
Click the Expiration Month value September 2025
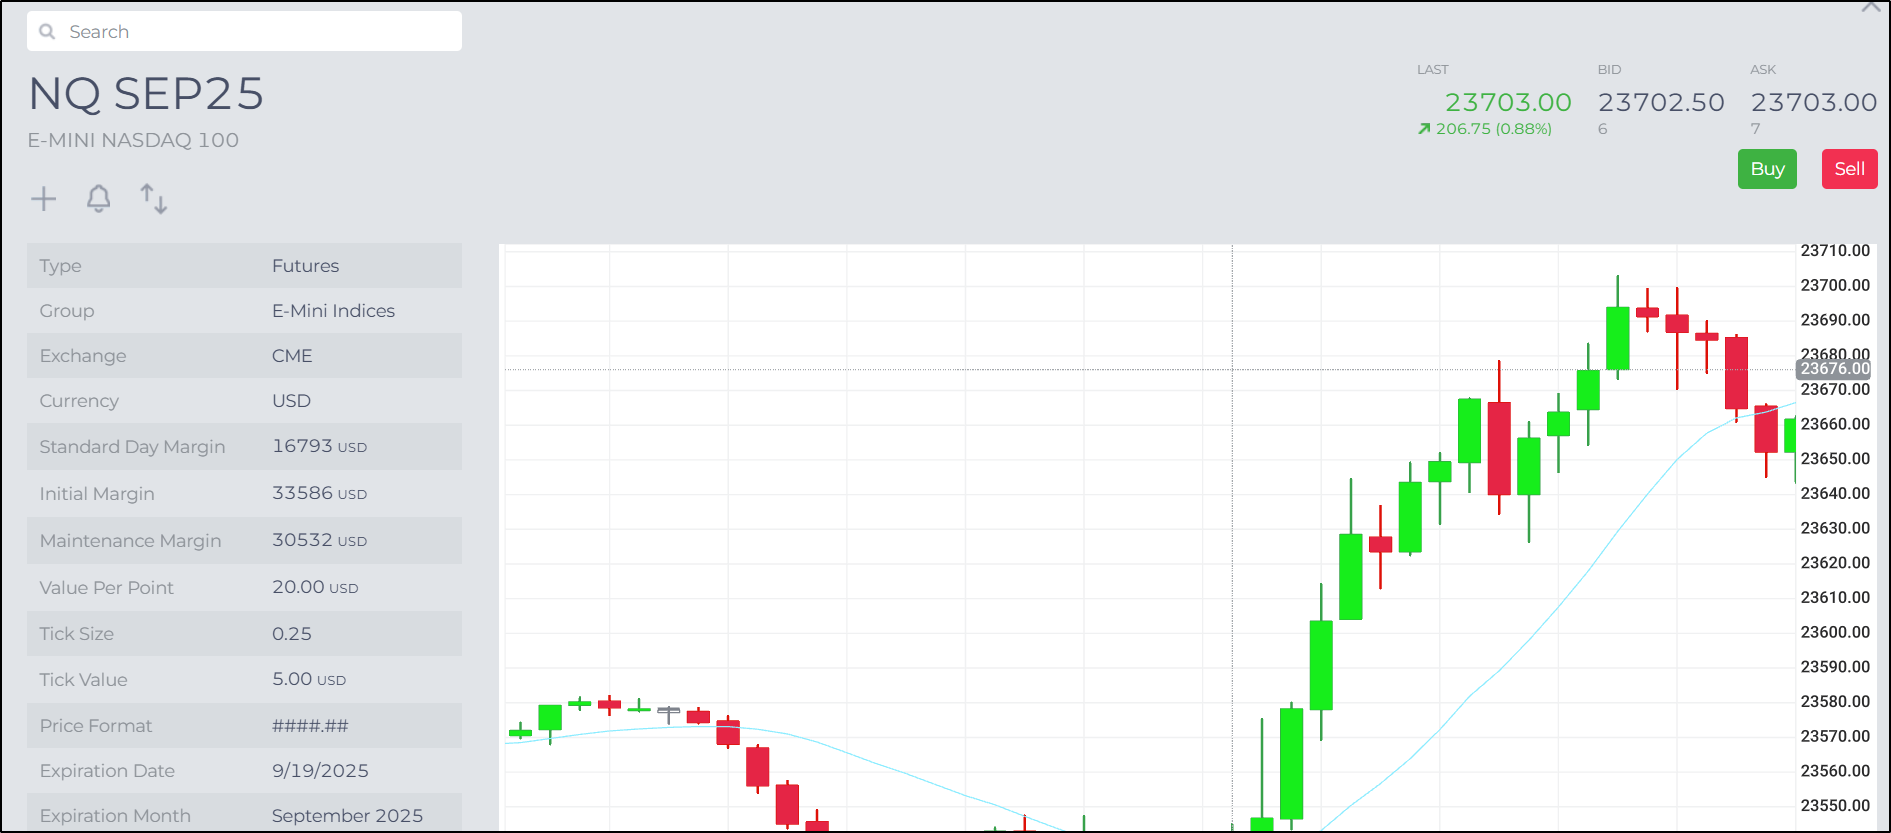click(347, 816)
